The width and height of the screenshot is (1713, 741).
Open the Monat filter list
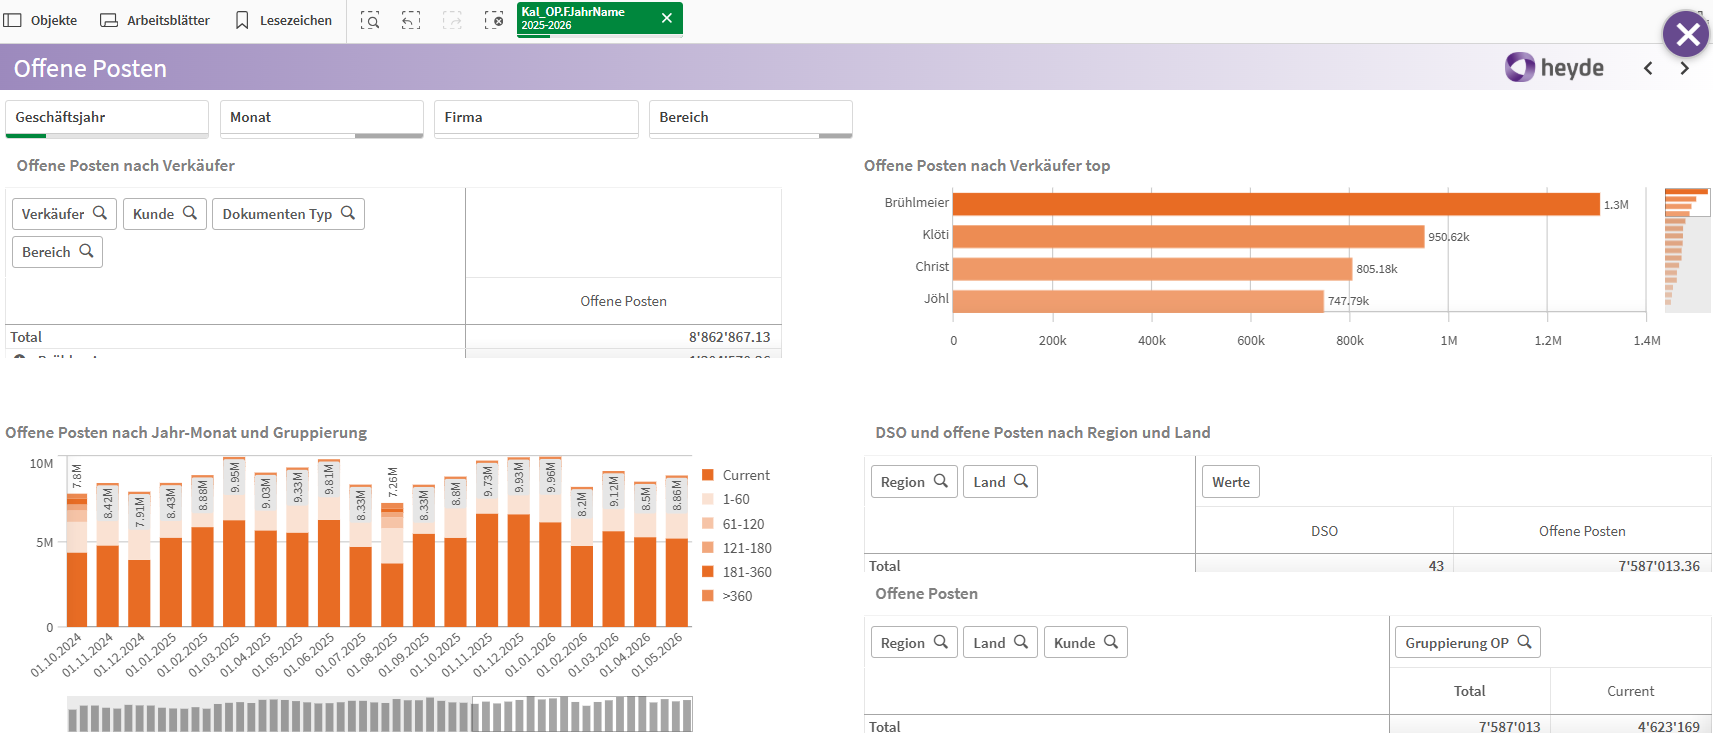[x=321, y=118]
